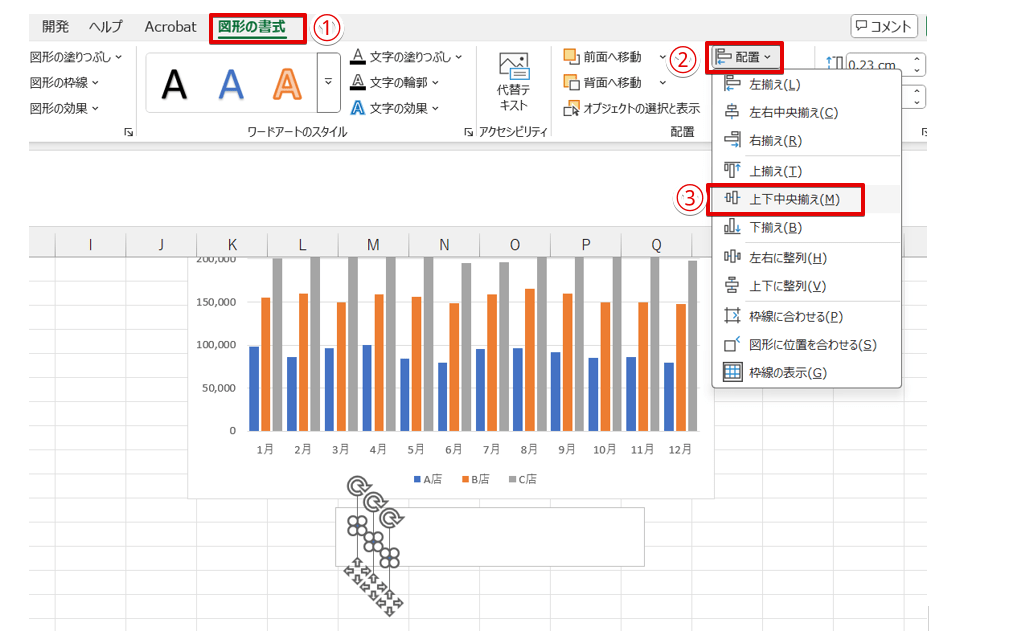Screen dimensions: 1019x641
Task: Click column header M
Action: [373, 245]
